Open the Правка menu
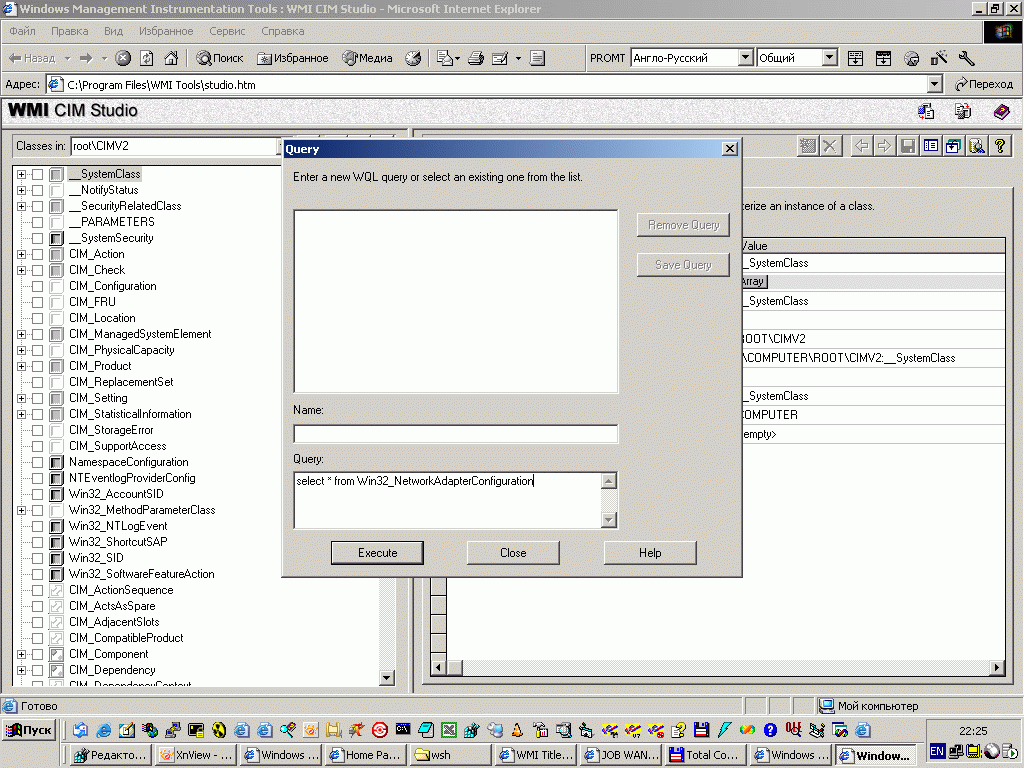 69,31
